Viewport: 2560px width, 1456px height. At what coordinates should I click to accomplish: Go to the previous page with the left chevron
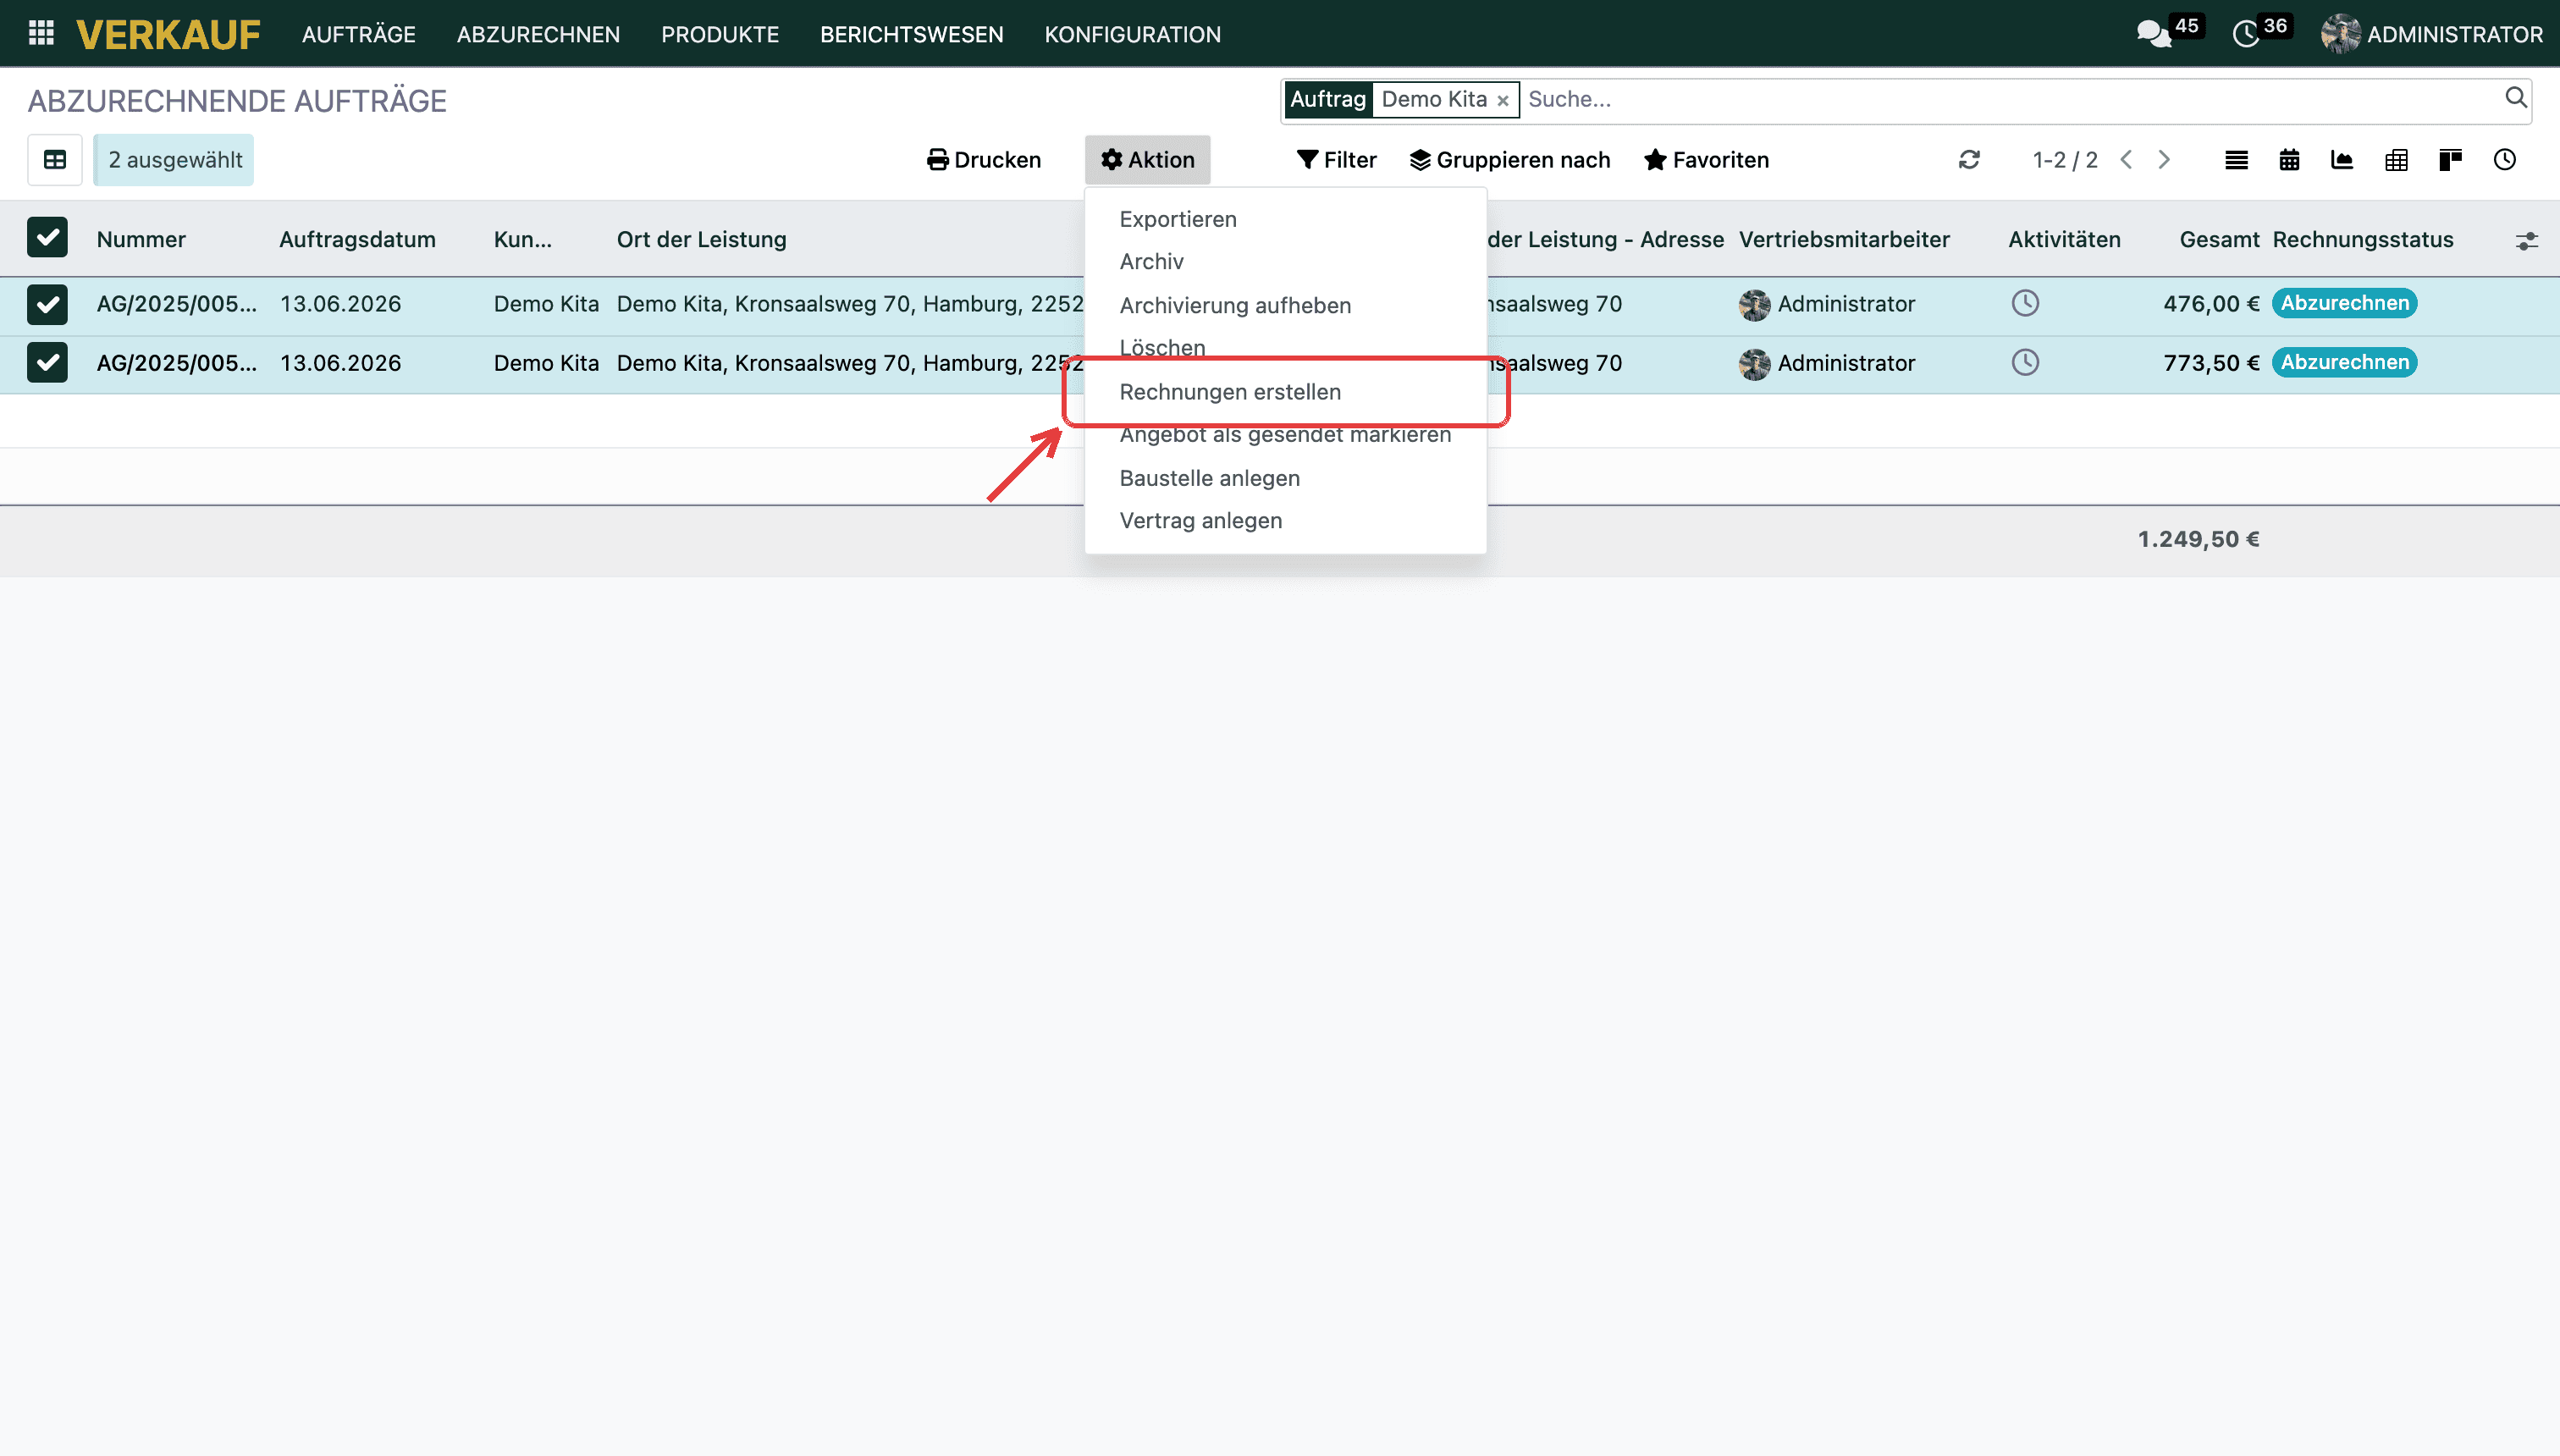coord(2126,160)
